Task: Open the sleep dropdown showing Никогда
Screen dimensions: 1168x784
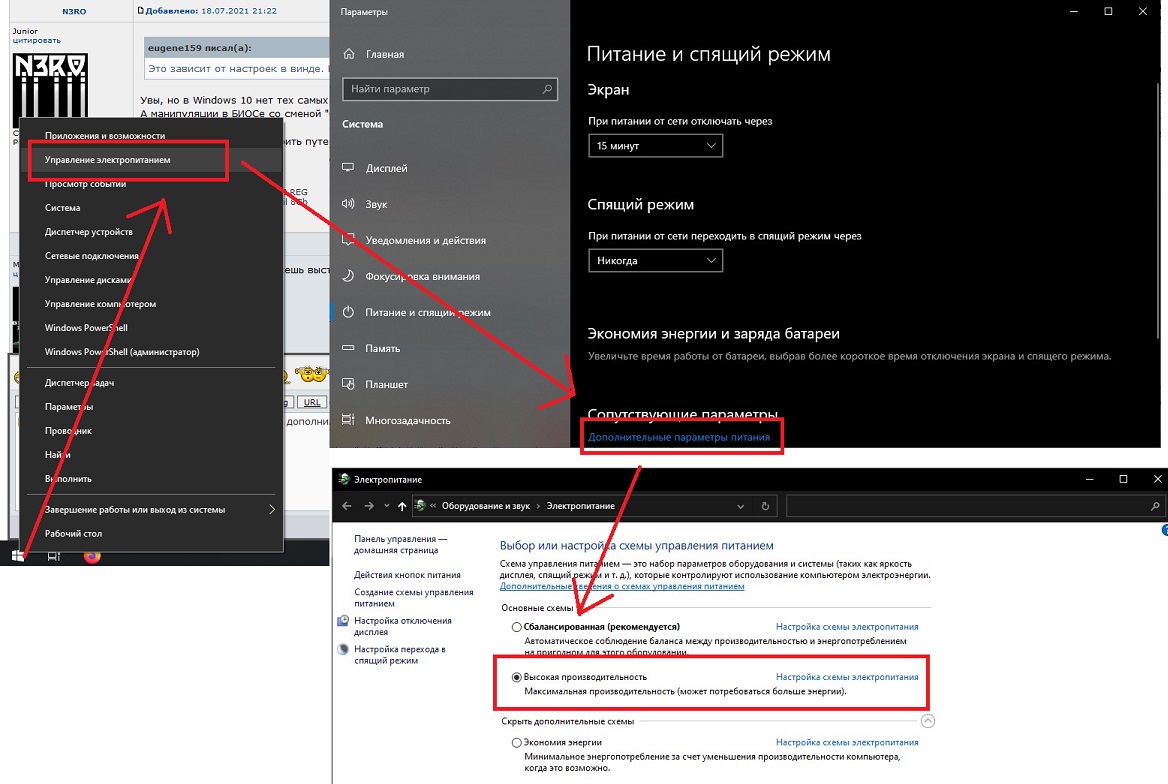Action: [656, 260]
